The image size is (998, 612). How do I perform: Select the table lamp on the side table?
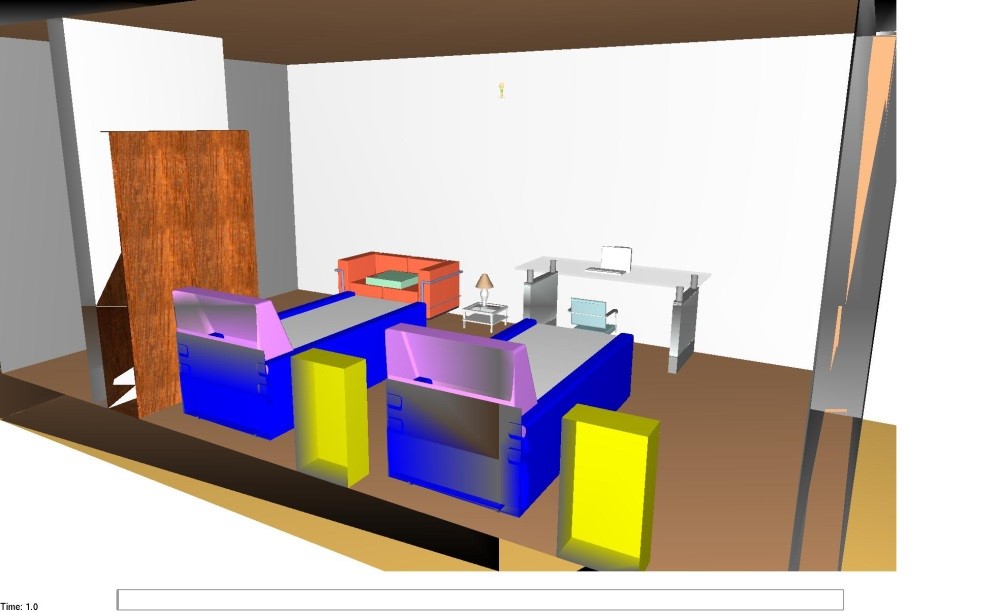(x=485, y=286)
